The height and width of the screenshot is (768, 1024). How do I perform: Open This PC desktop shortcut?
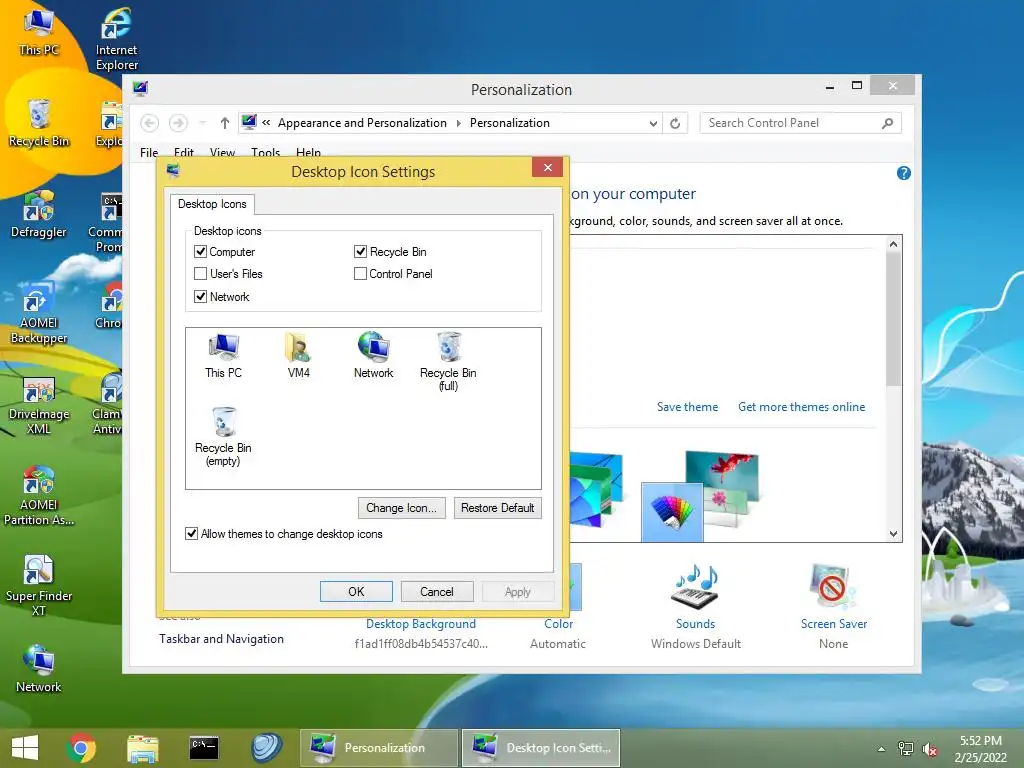click(x=39, y=33)
